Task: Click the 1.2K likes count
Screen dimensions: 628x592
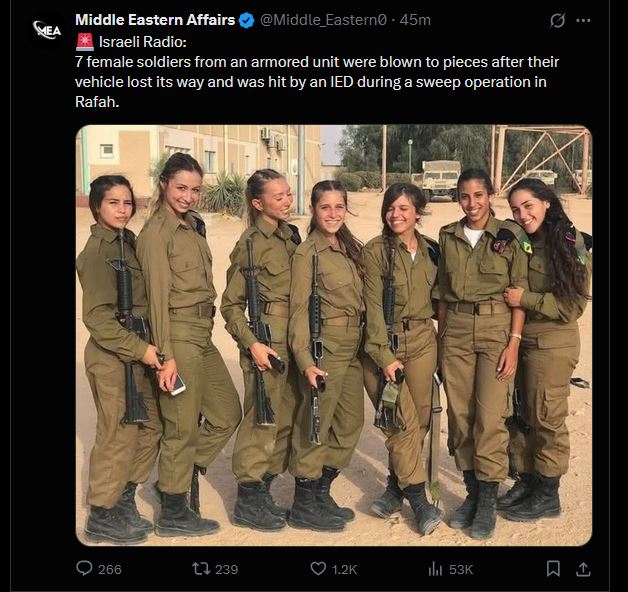Action: [x=344, y=569]
